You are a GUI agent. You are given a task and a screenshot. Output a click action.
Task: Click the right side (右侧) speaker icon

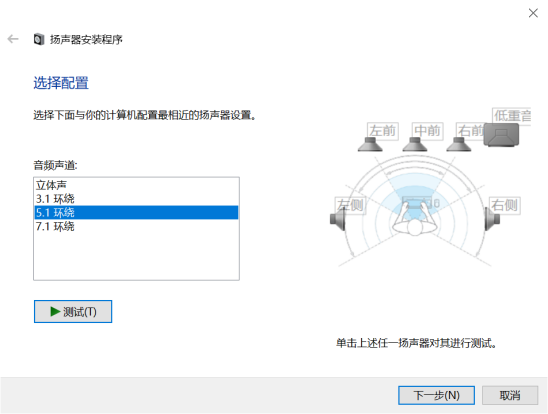pos(492,219)
